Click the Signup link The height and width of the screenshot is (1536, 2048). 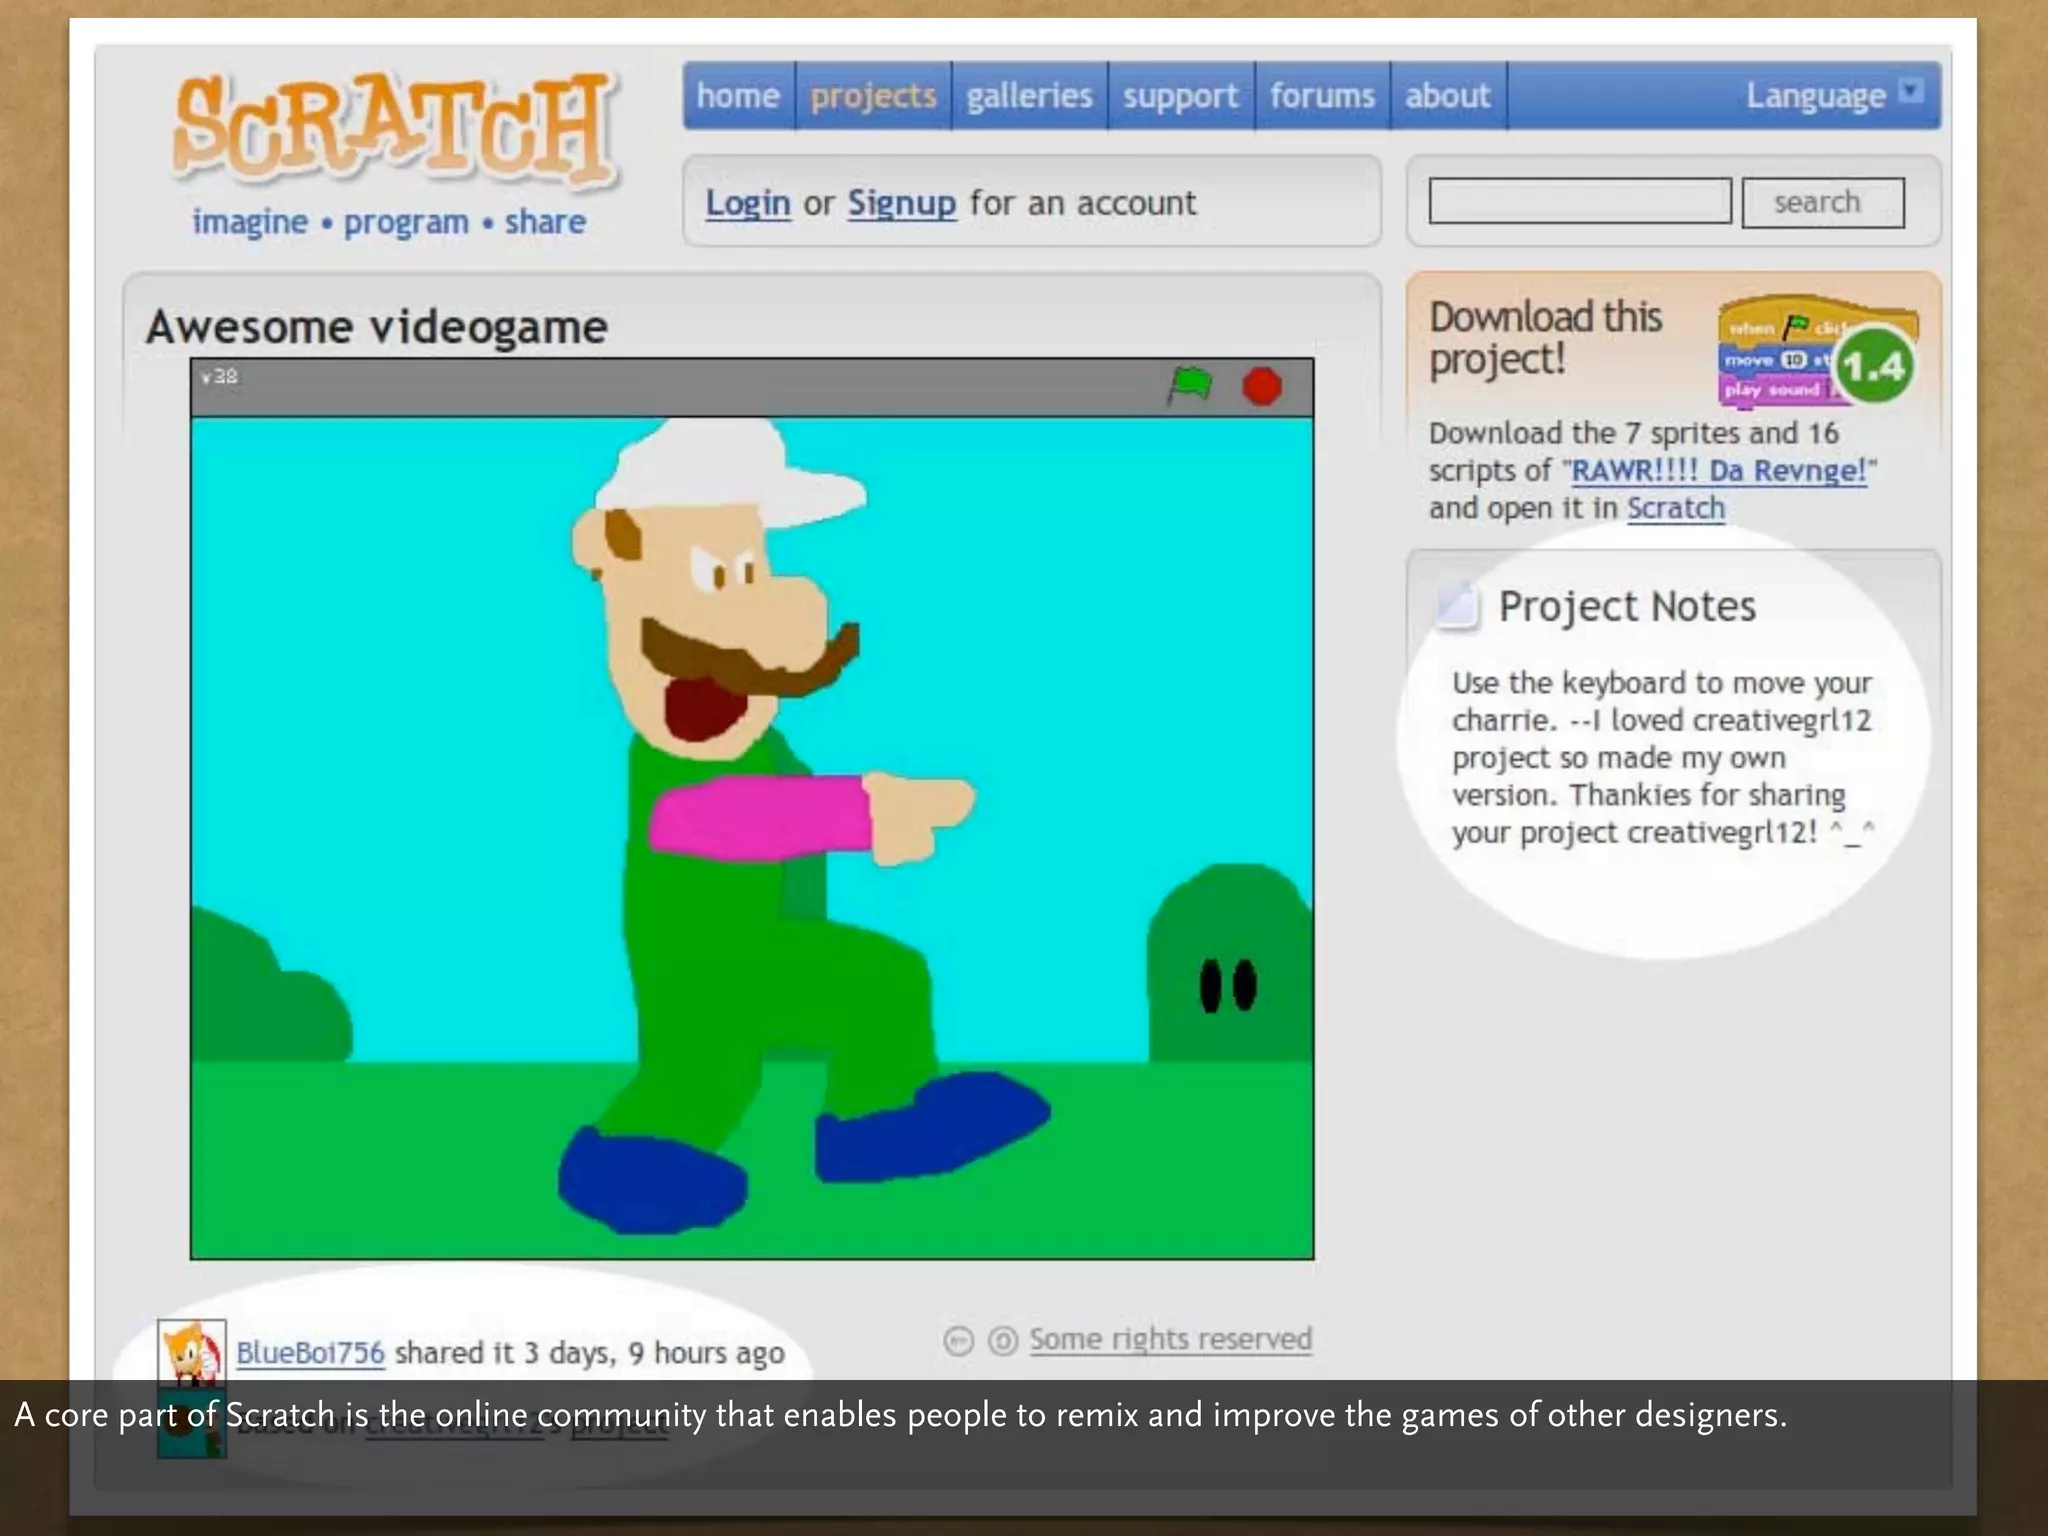902,203
